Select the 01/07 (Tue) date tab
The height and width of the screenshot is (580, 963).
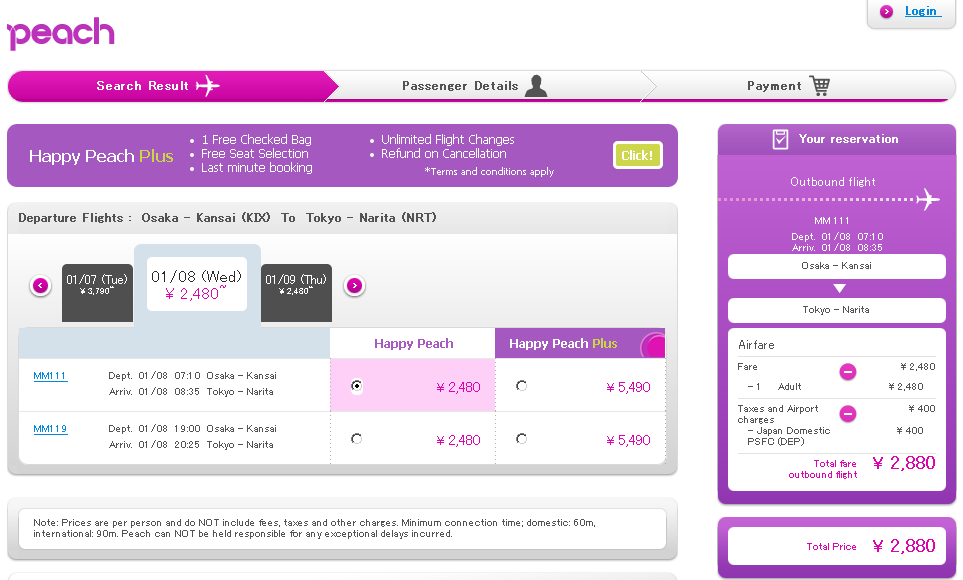tap(97, 292)
